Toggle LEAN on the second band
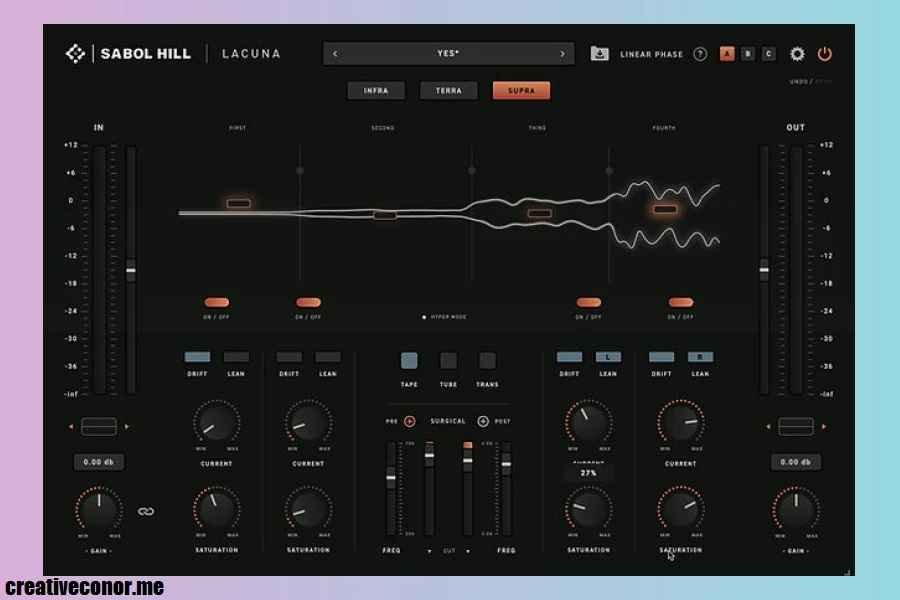The image size is (900, 600). coord(328,357)
